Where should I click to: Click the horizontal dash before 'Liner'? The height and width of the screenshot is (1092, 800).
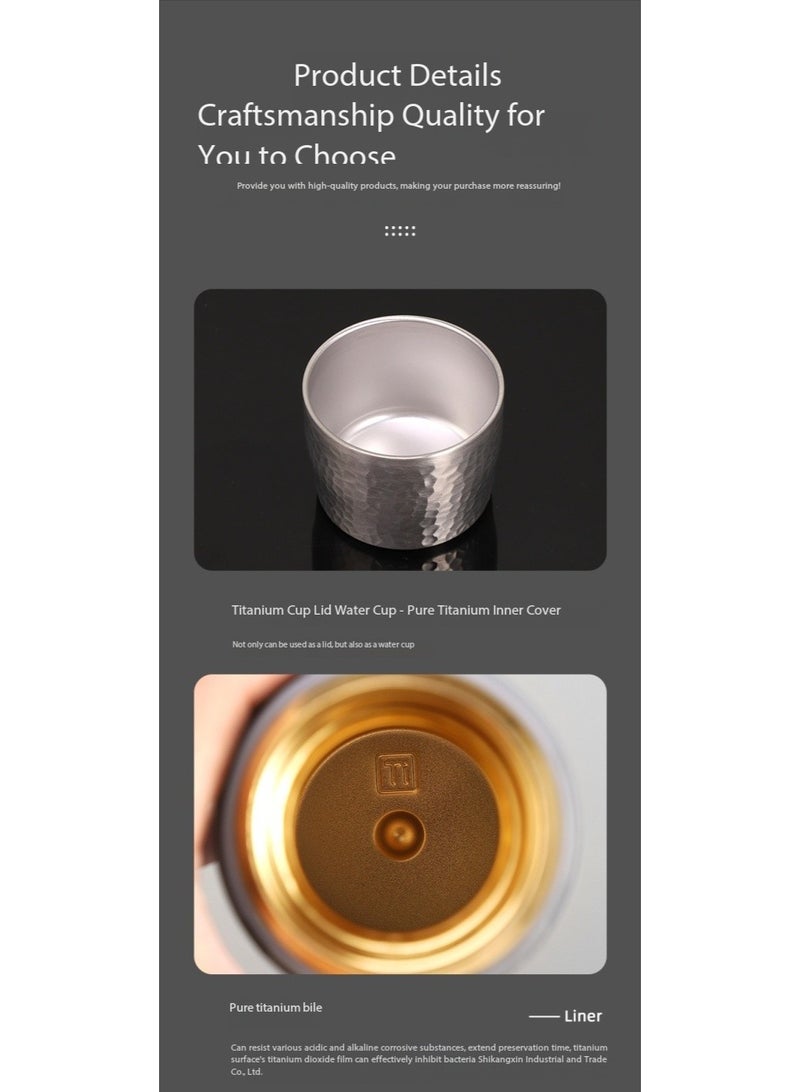pos(544,1017)
